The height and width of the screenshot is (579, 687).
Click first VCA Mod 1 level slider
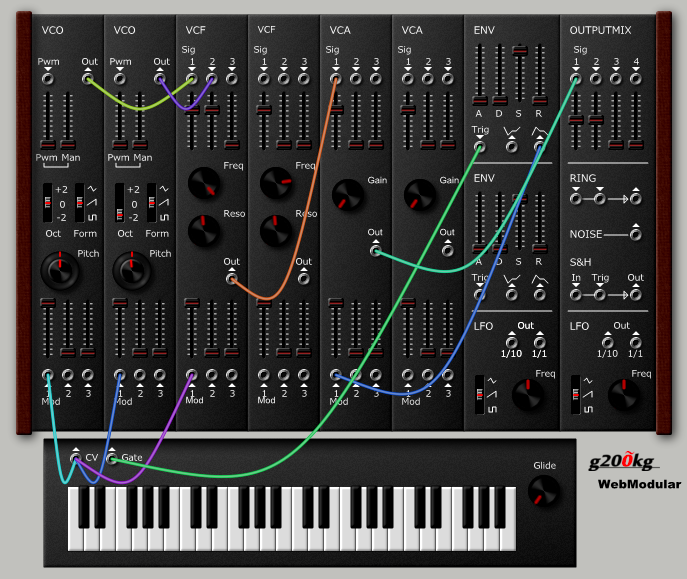pyautogui.click(x=336, y=328)
